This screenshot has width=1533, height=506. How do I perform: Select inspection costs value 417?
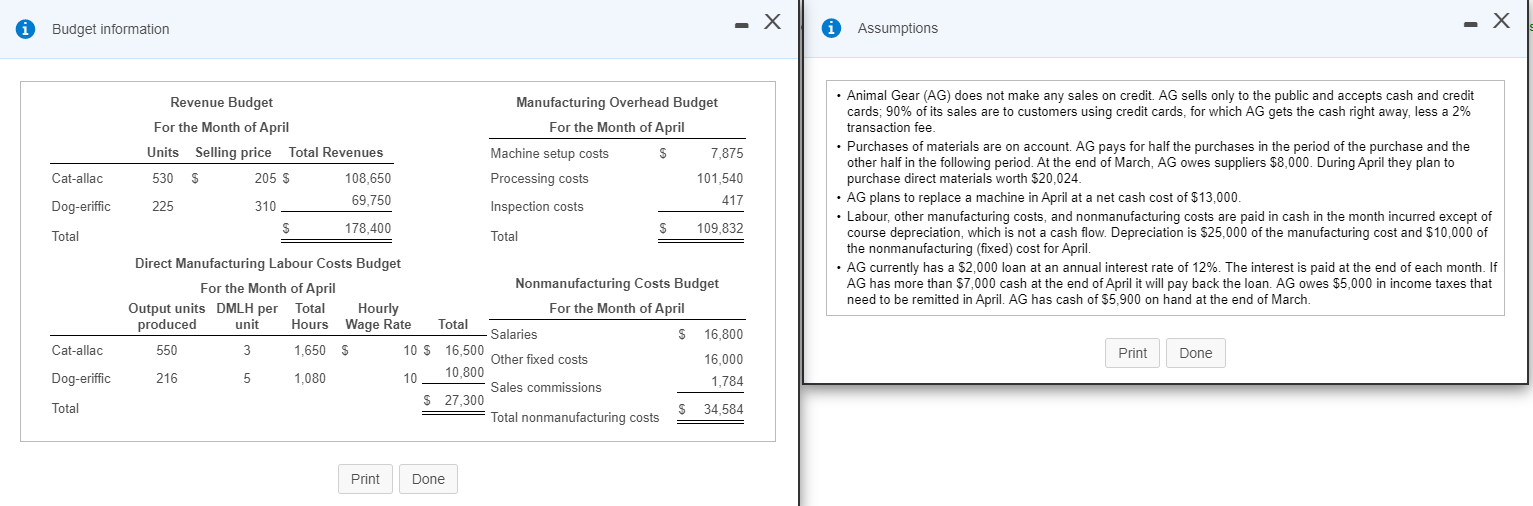(x=733, y=200)
